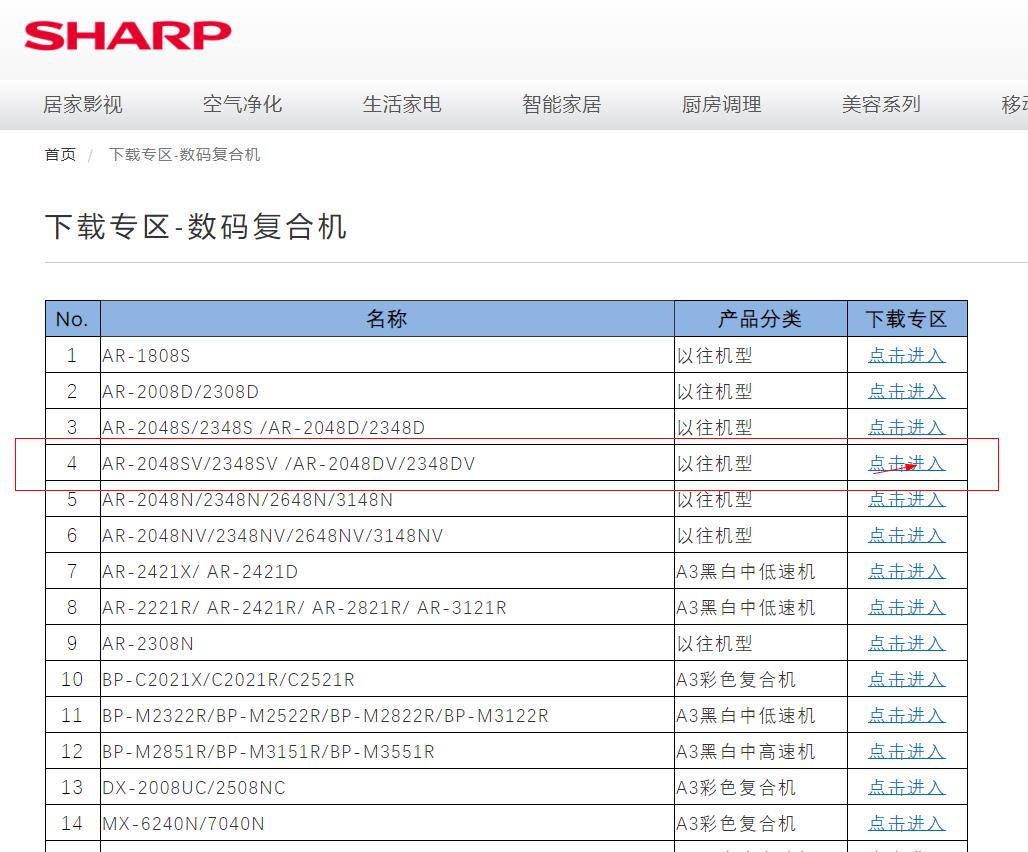Open the 居家影视 navigation menu
Viewport: 1028px width, 852px height.
[82, 104]
